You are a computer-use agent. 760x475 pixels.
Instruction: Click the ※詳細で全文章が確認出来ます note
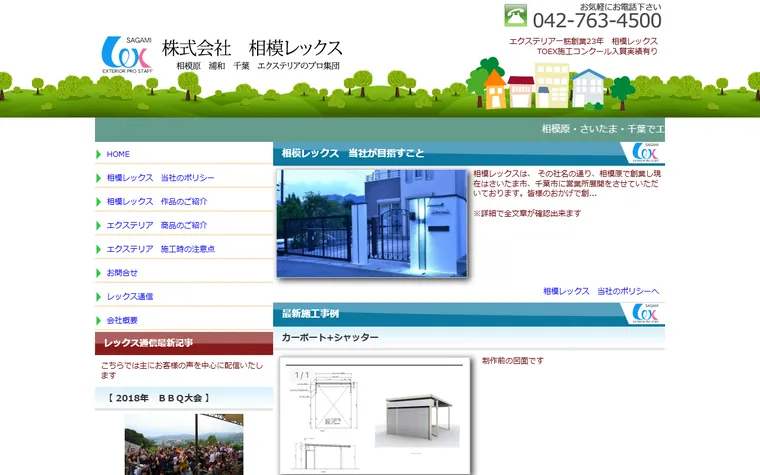point(527,213)
